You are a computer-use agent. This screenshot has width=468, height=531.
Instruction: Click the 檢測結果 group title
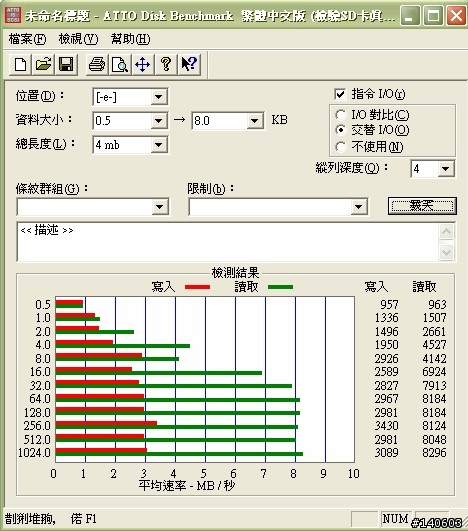[x=235, y=272]
